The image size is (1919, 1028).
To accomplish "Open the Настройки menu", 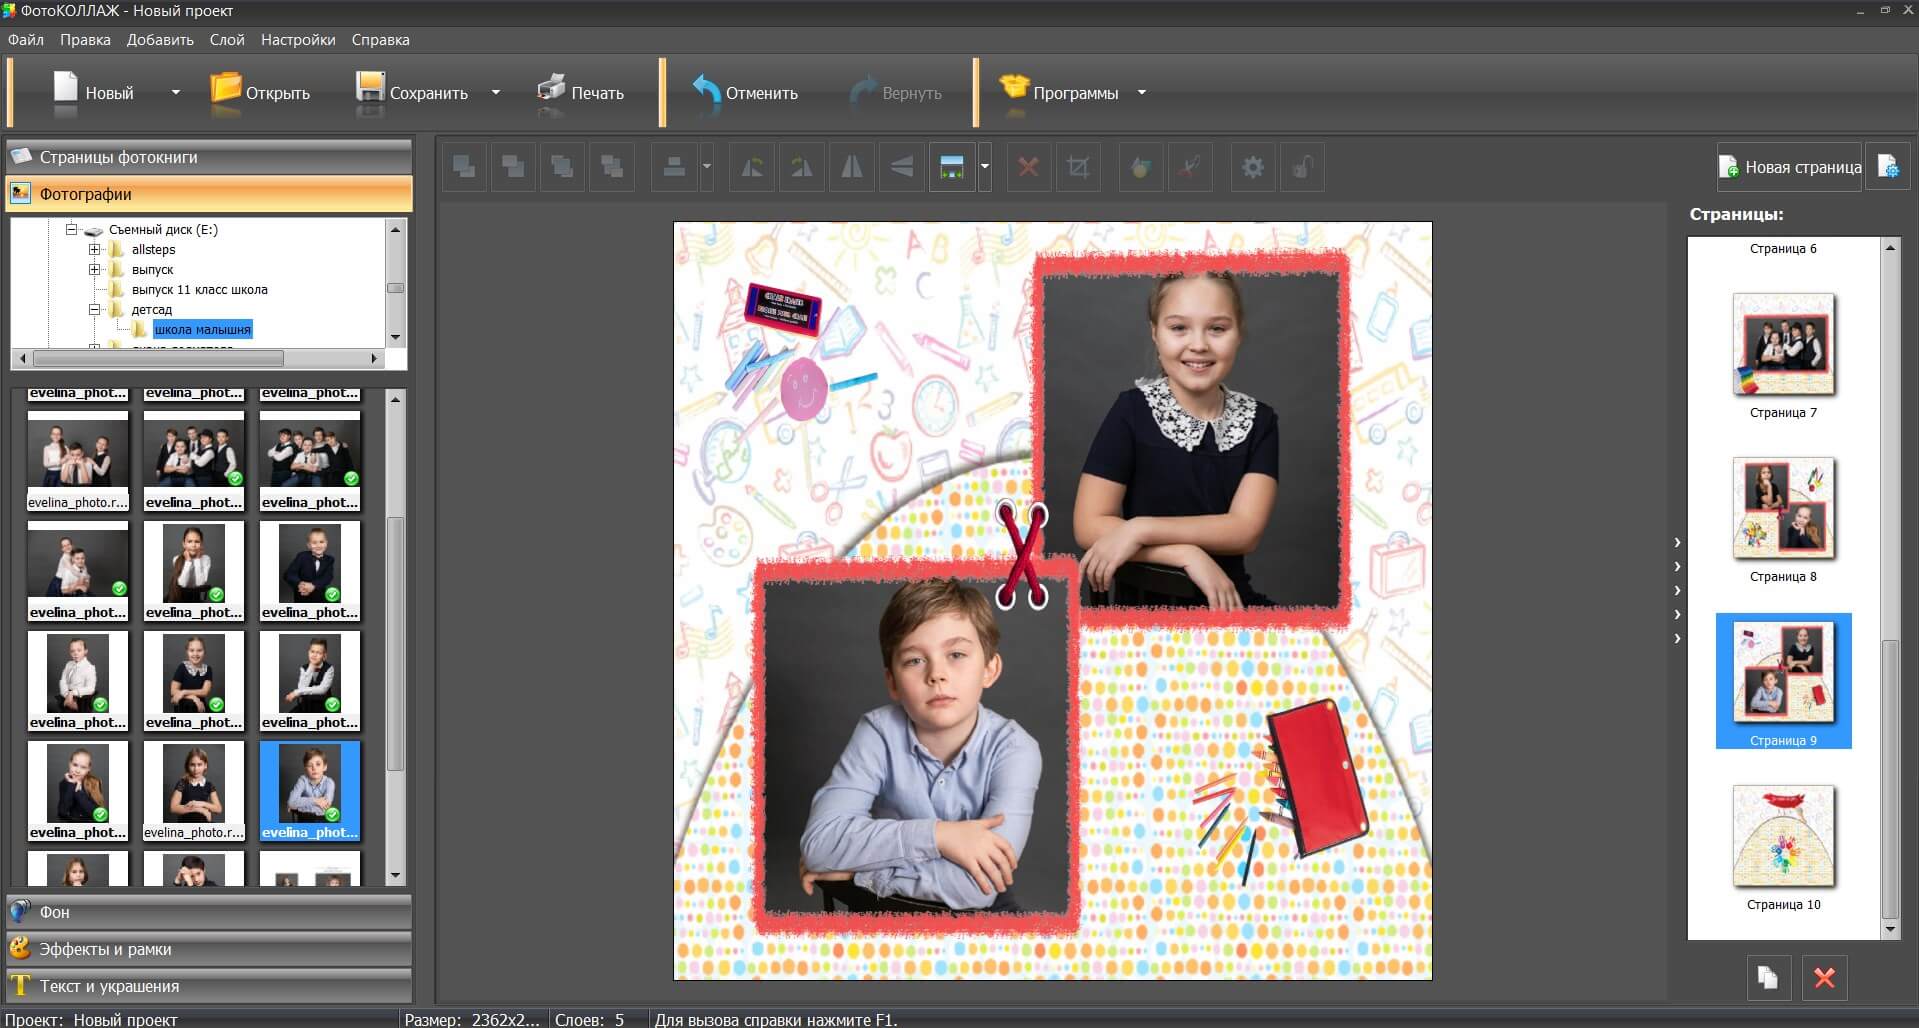I will (x=298, y=40).
